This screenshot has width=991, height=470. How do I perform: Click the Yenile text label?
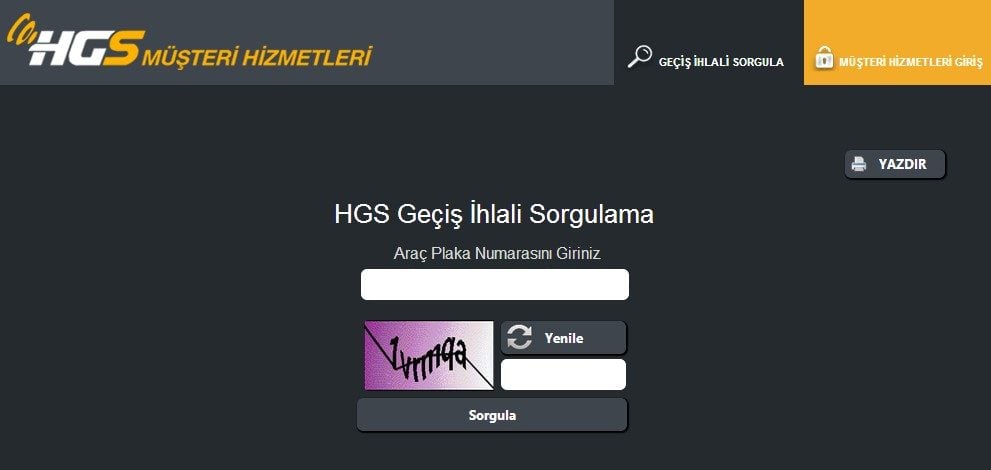point(564,338)
